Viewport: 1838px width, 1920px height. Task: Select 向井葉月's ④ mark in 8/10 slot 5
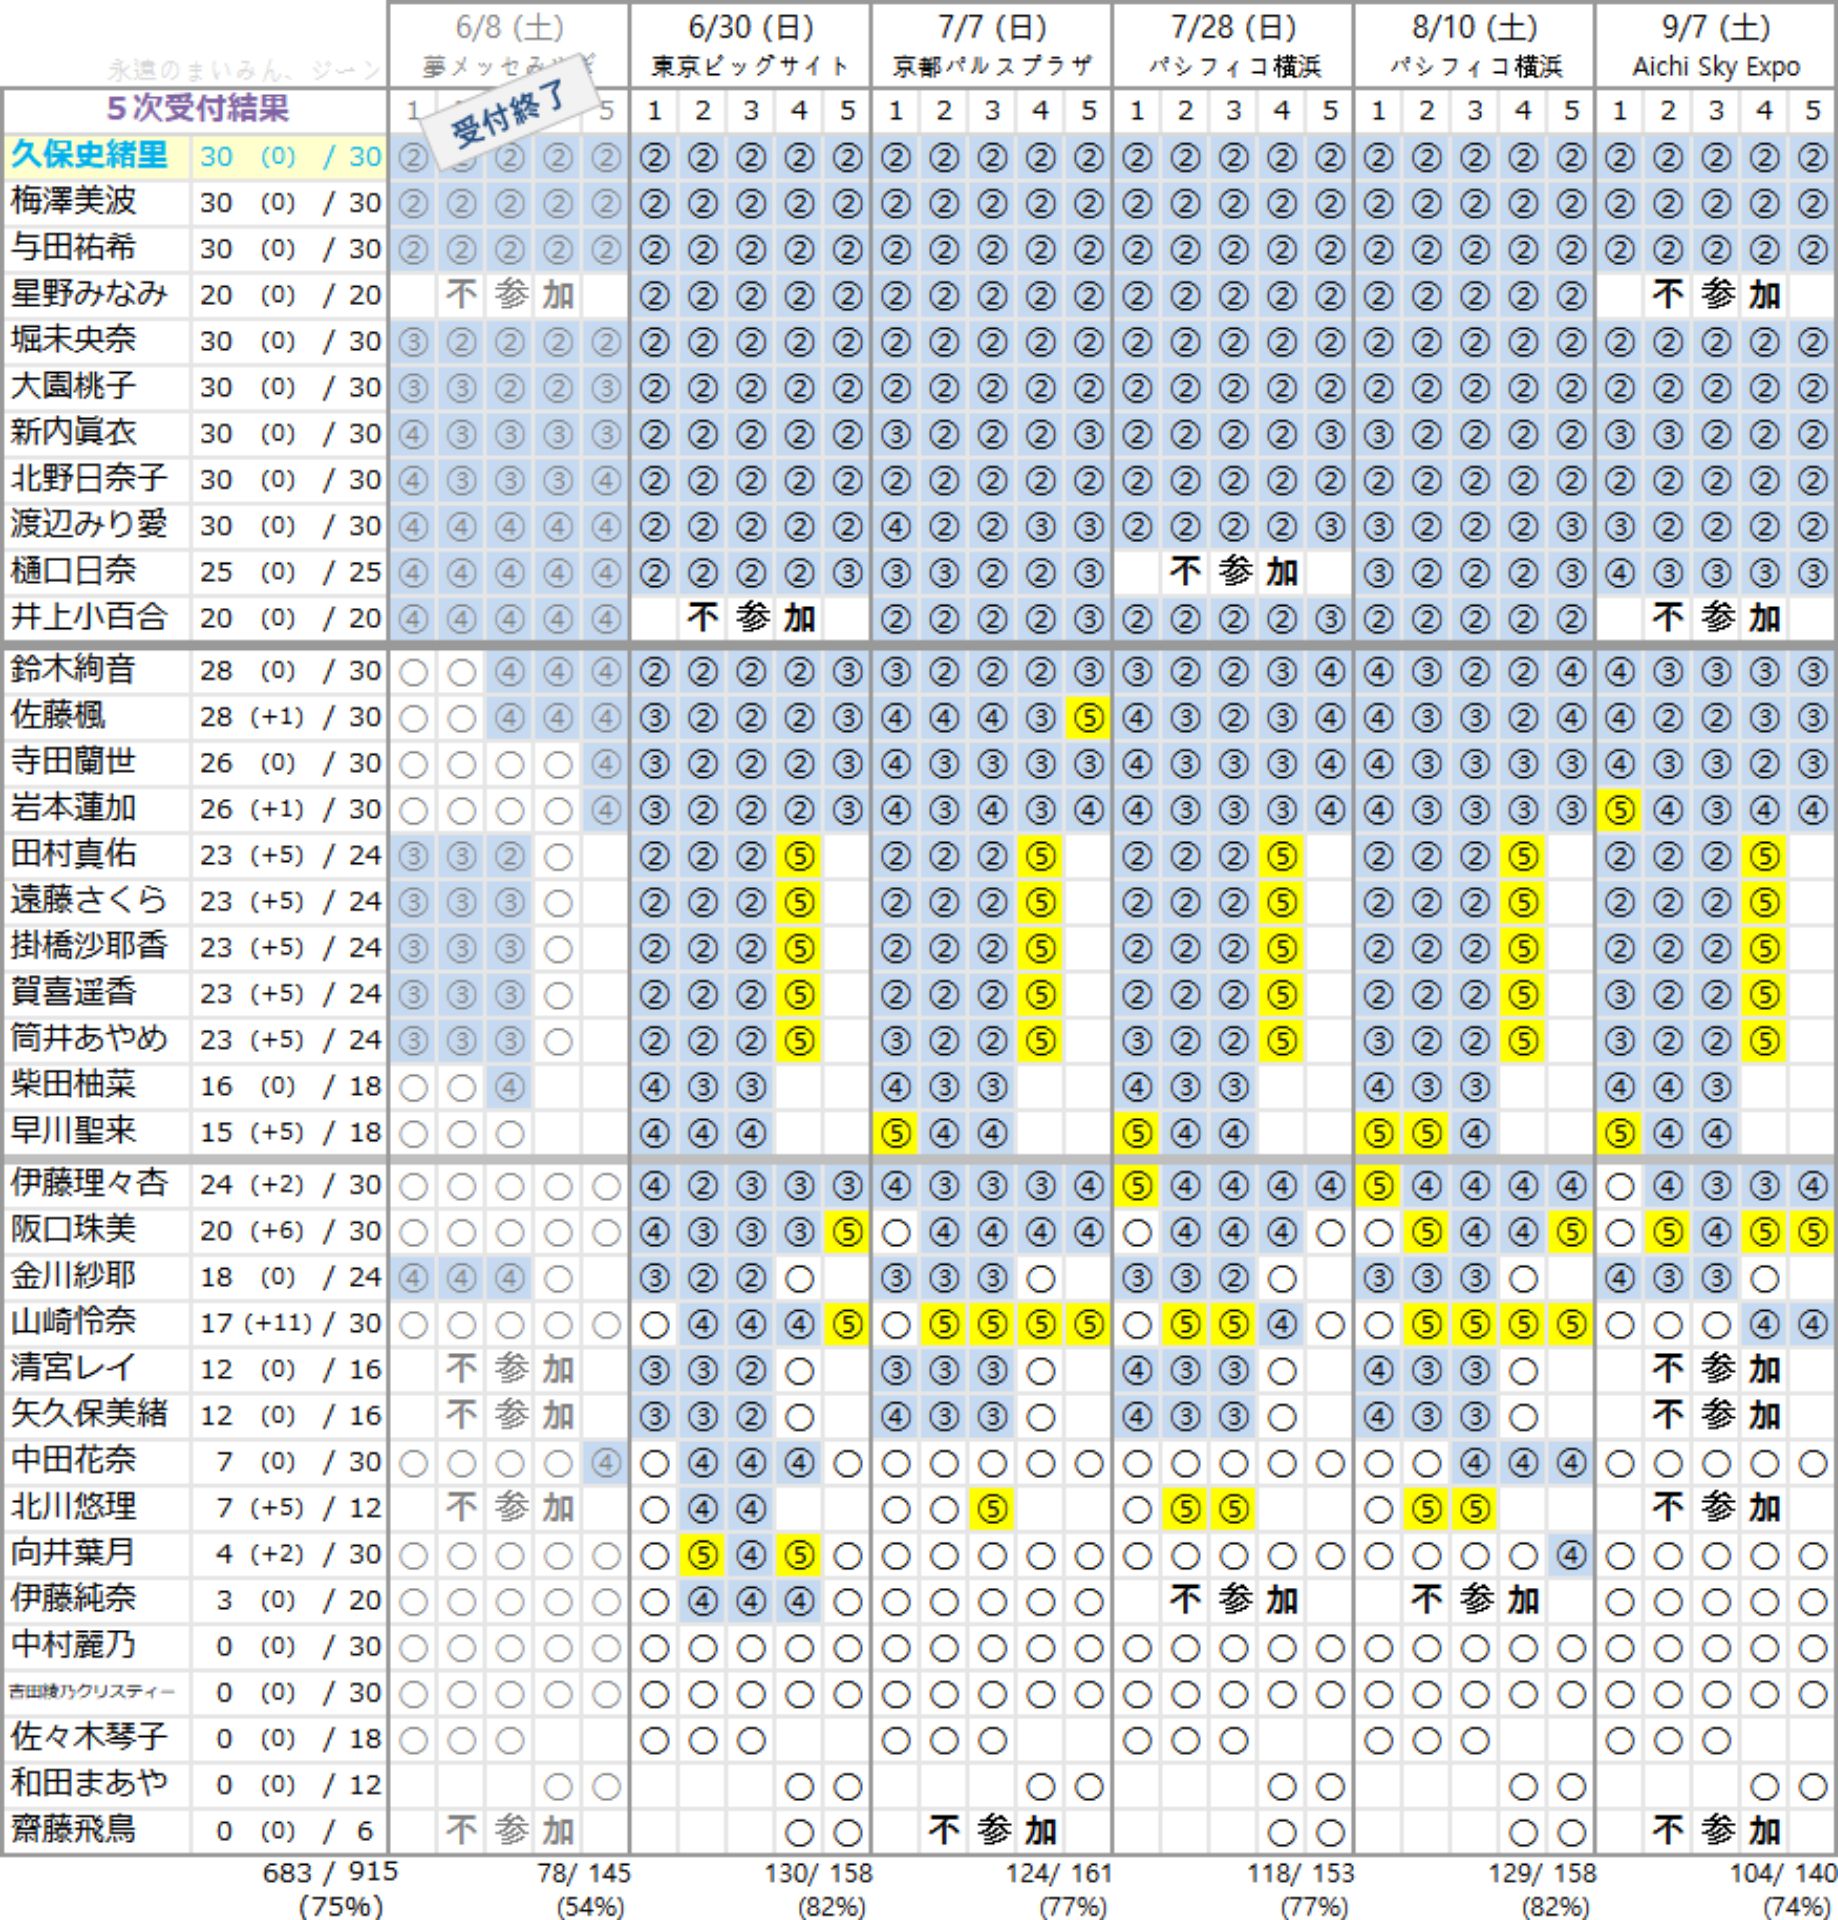(x=1571, y=1555)
